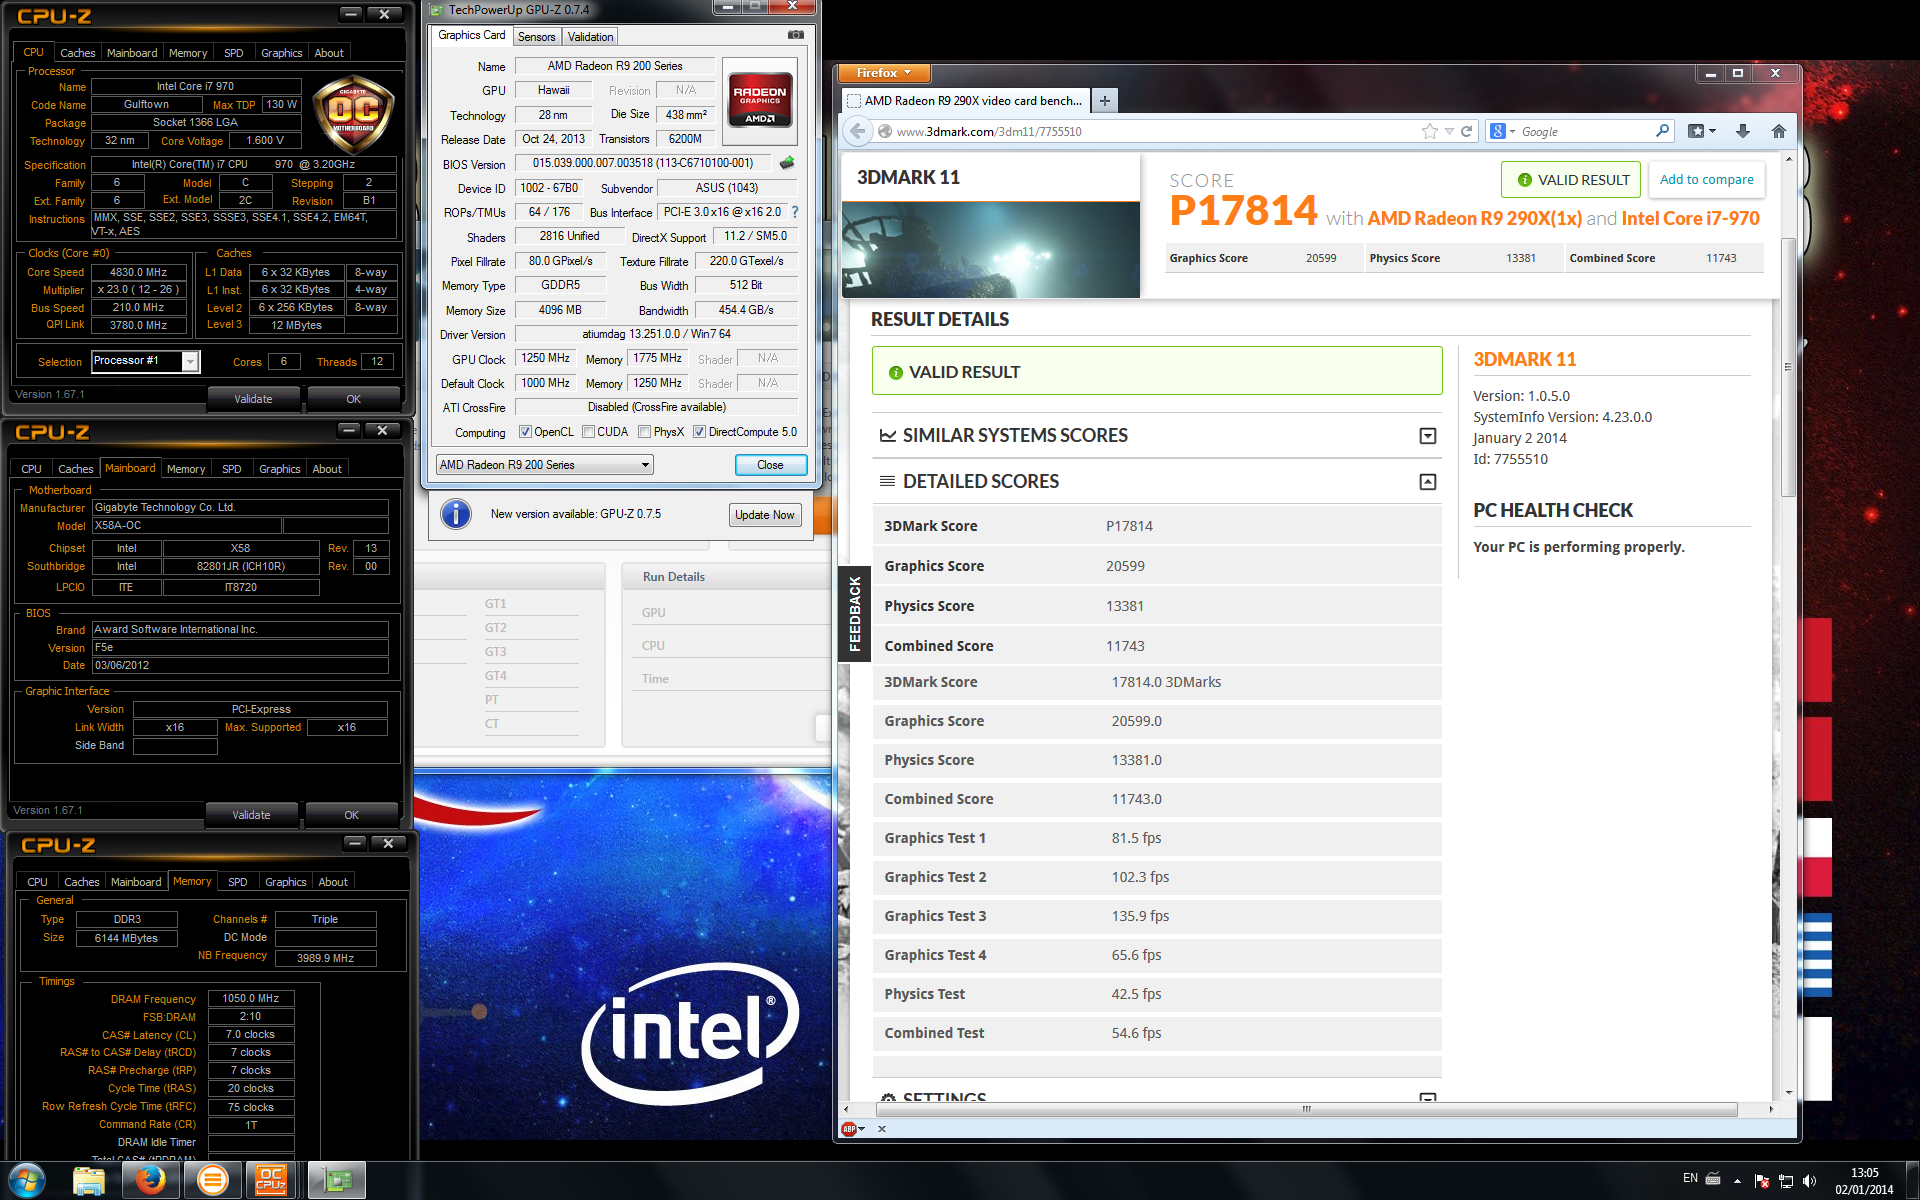Switch to the Validation tab in GPU-Z

click(x=590, y=37)
